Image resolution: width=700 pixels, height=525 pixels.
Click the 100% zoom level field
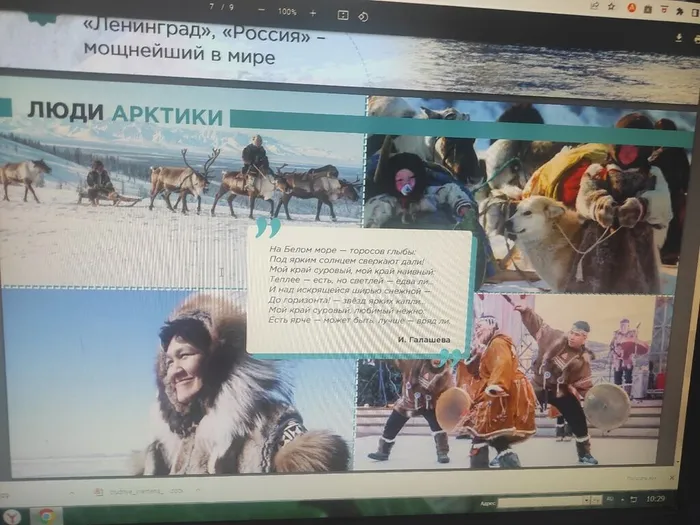[287, 12]
